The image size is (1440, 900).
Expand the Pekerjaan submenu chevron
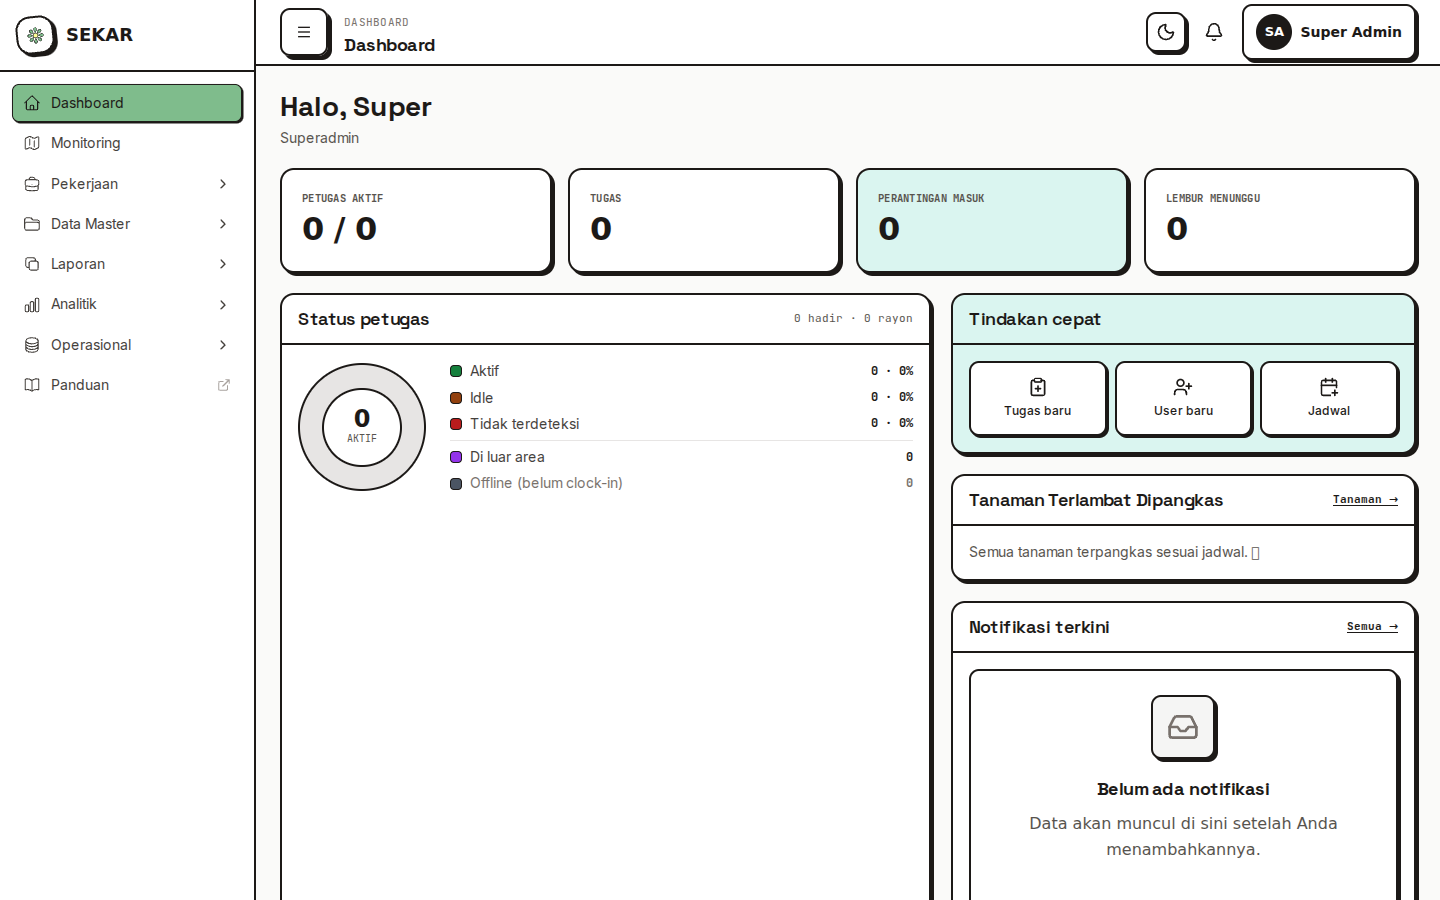click(x=223, y=184)
